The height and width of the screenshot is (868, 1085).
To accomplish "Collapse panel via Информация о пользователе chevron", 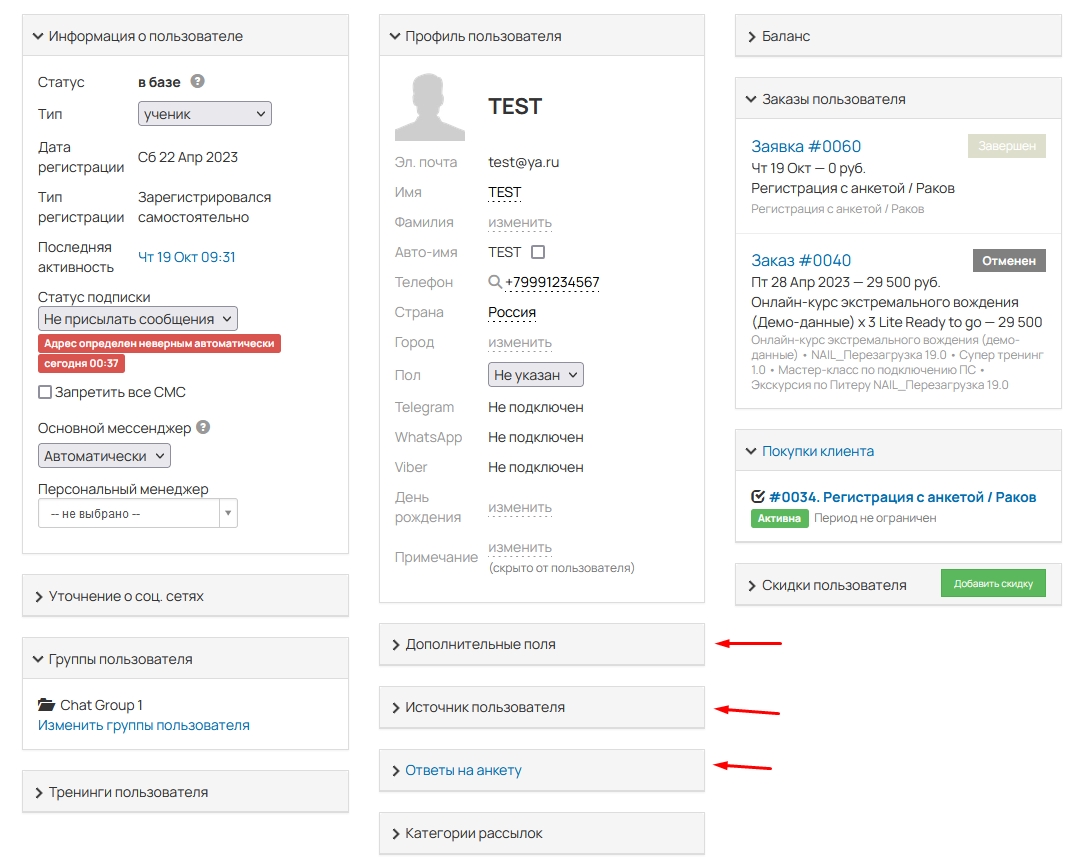I will pyautogui.click(x=38, y=36).
